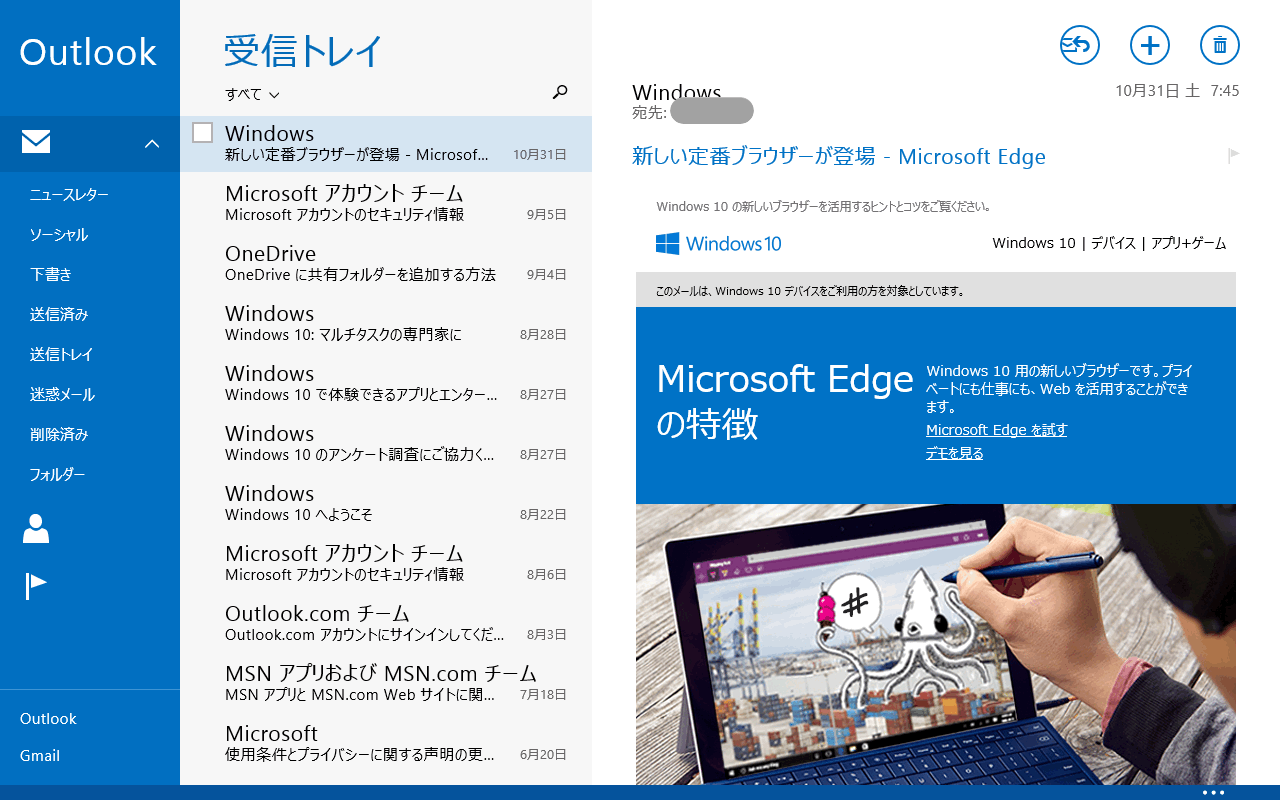
Task: Check the selected Windows message checkbox
Action: coord(202,133)
